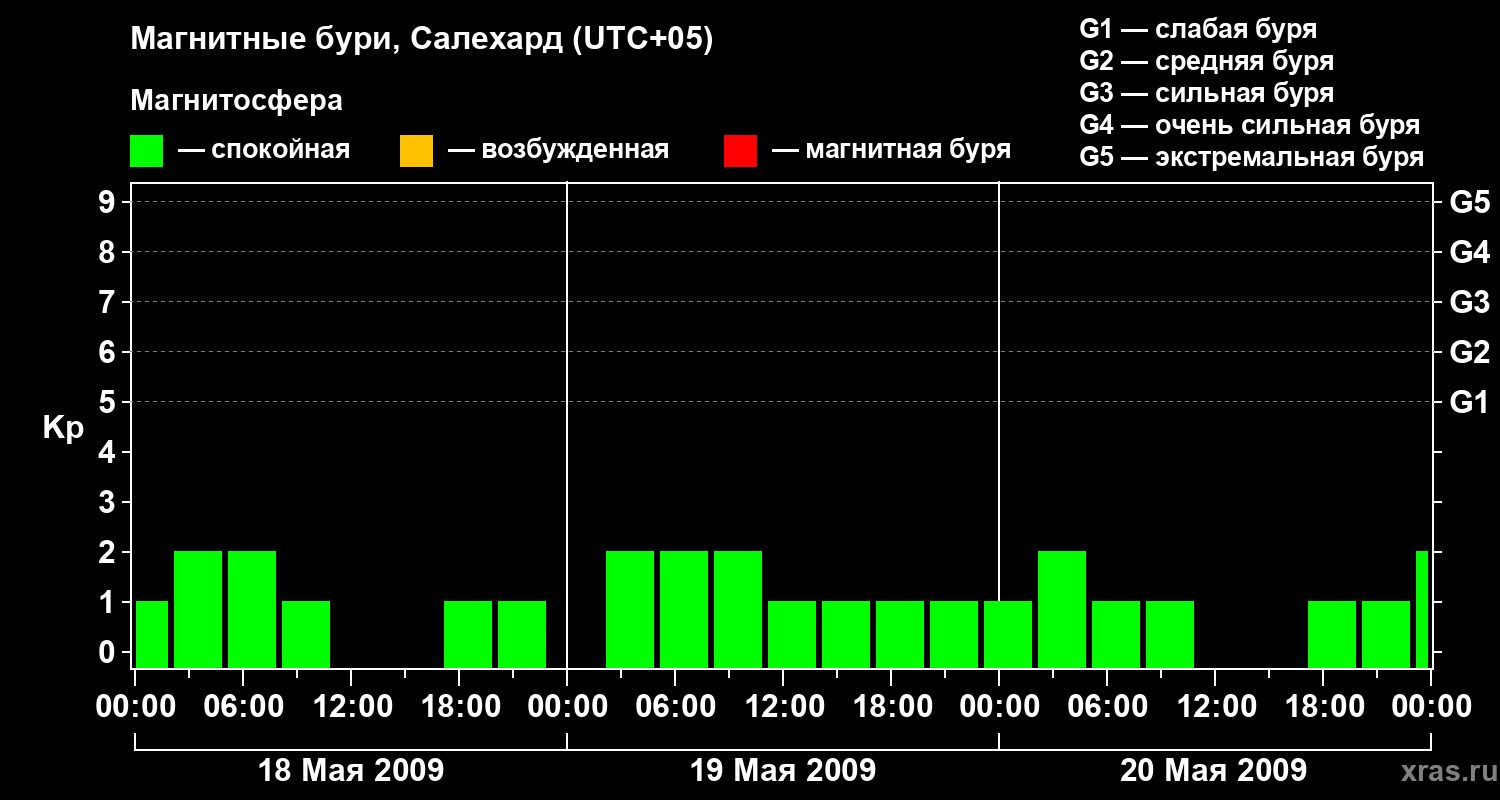Click the green 'спокойная' legend swatch

click(146, 151)
